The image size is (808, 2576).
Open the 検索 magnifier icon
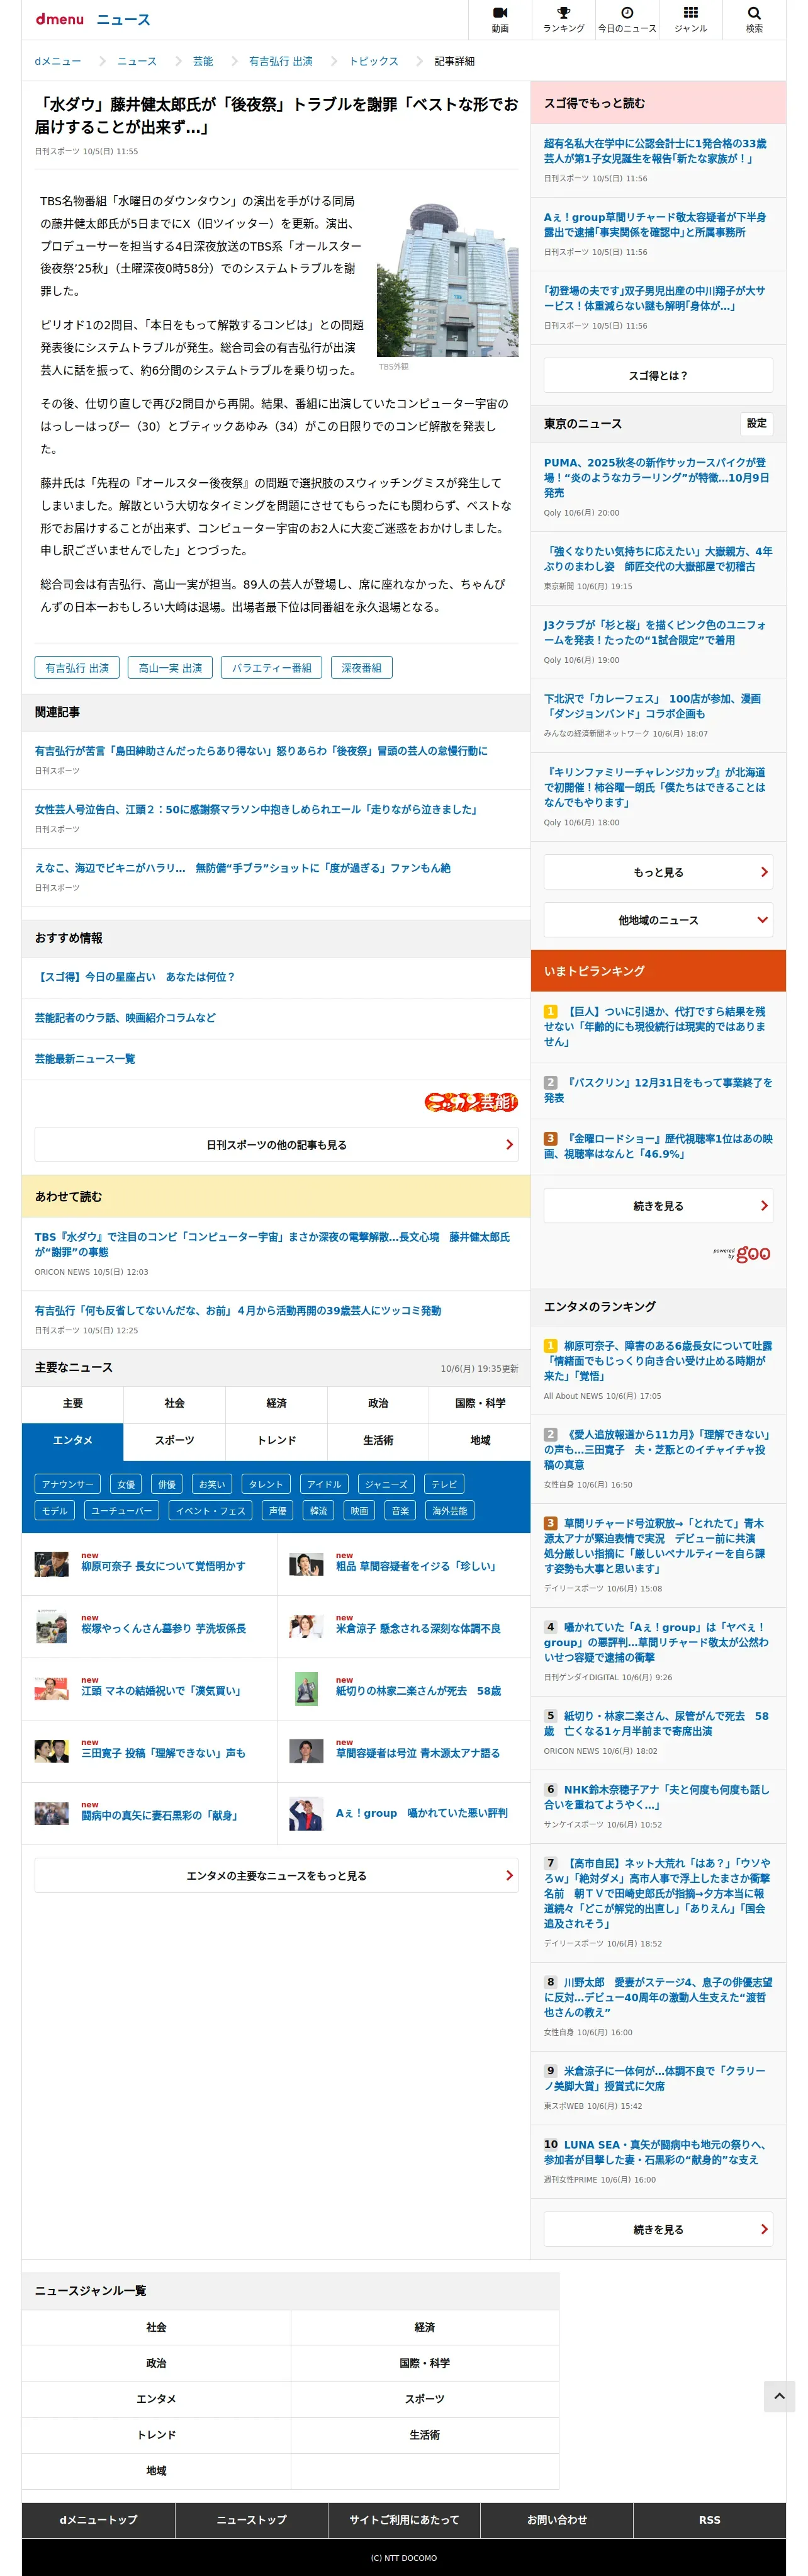coord(754,19)
